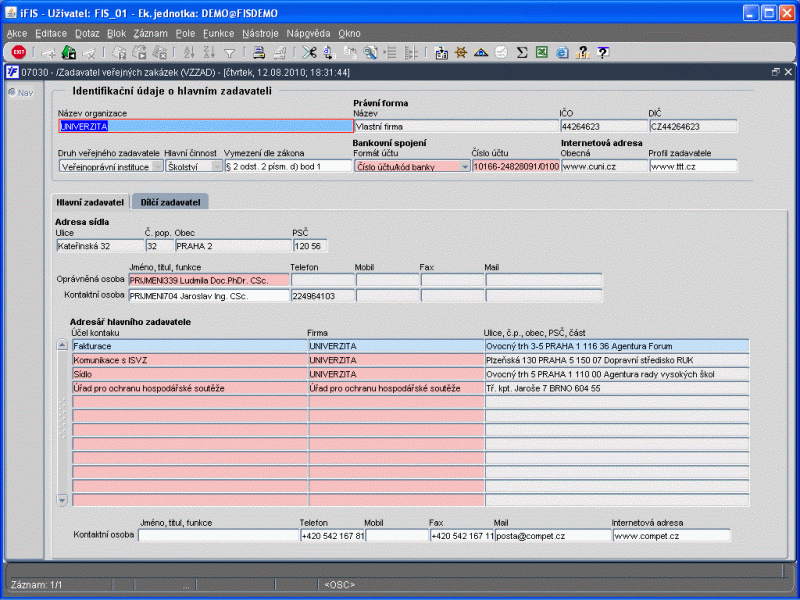Open the Dotaz menu
This screenshot has width=800, height=600.
point(87,33)
